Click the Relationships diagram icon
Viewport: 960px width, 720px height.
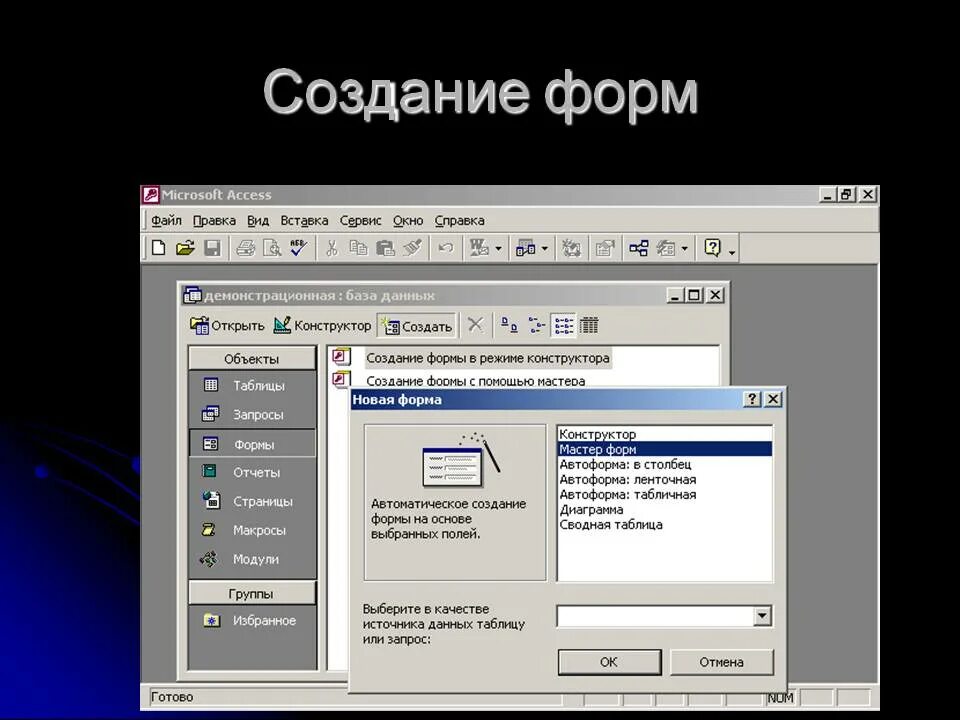coord(638,248)
